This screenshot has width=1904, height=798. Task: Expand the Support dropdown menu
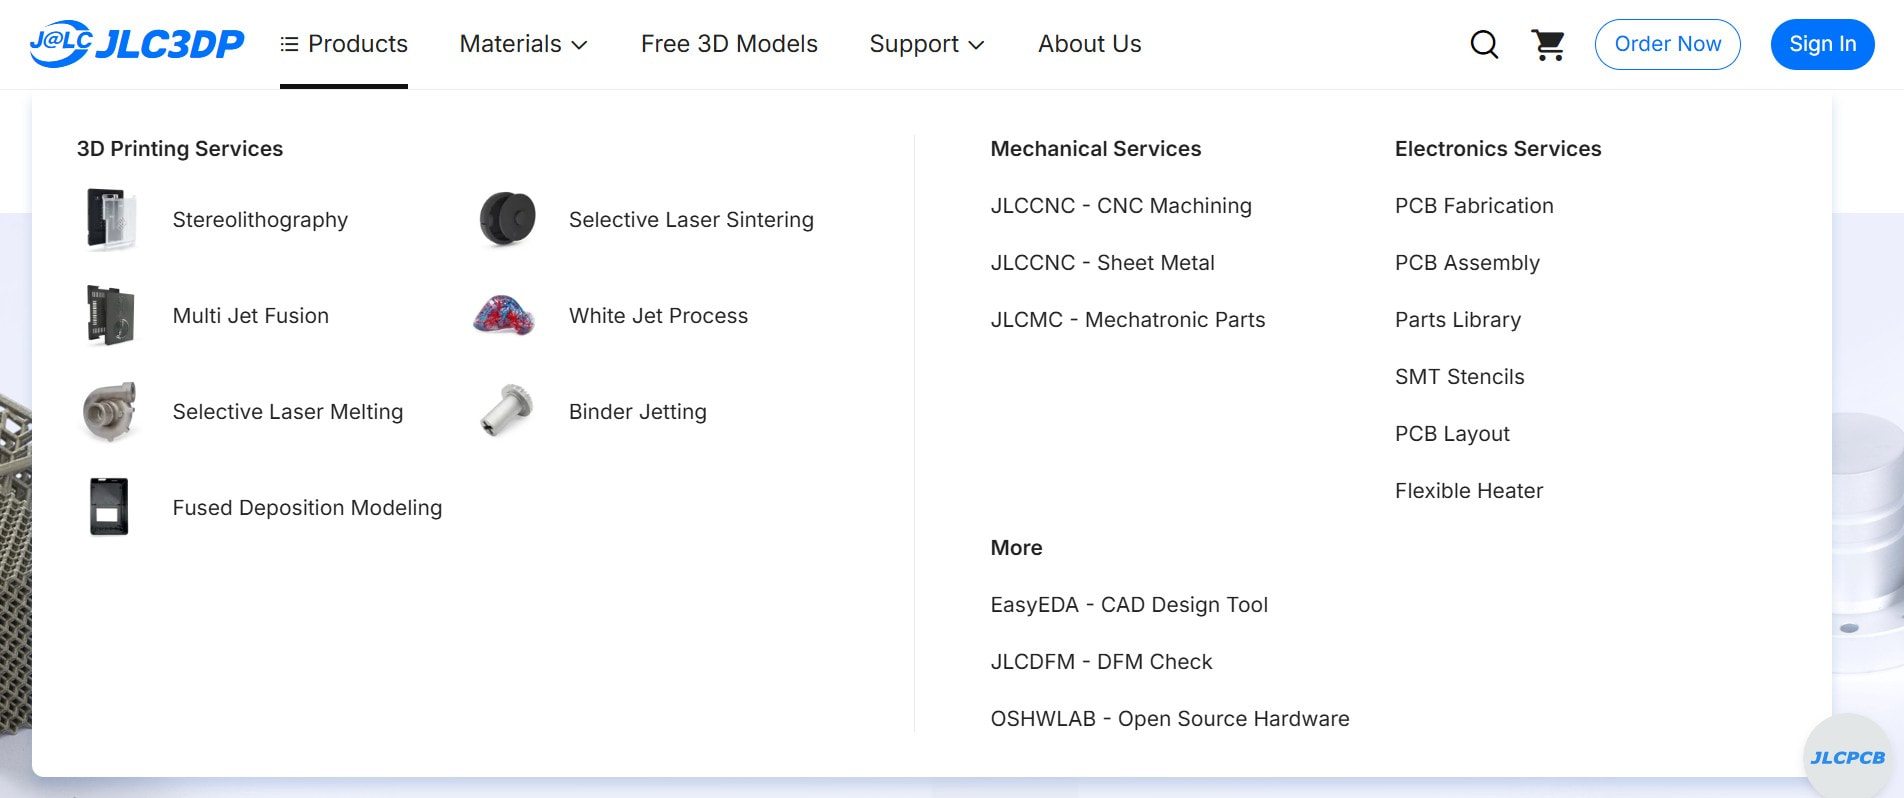[927, 44]
